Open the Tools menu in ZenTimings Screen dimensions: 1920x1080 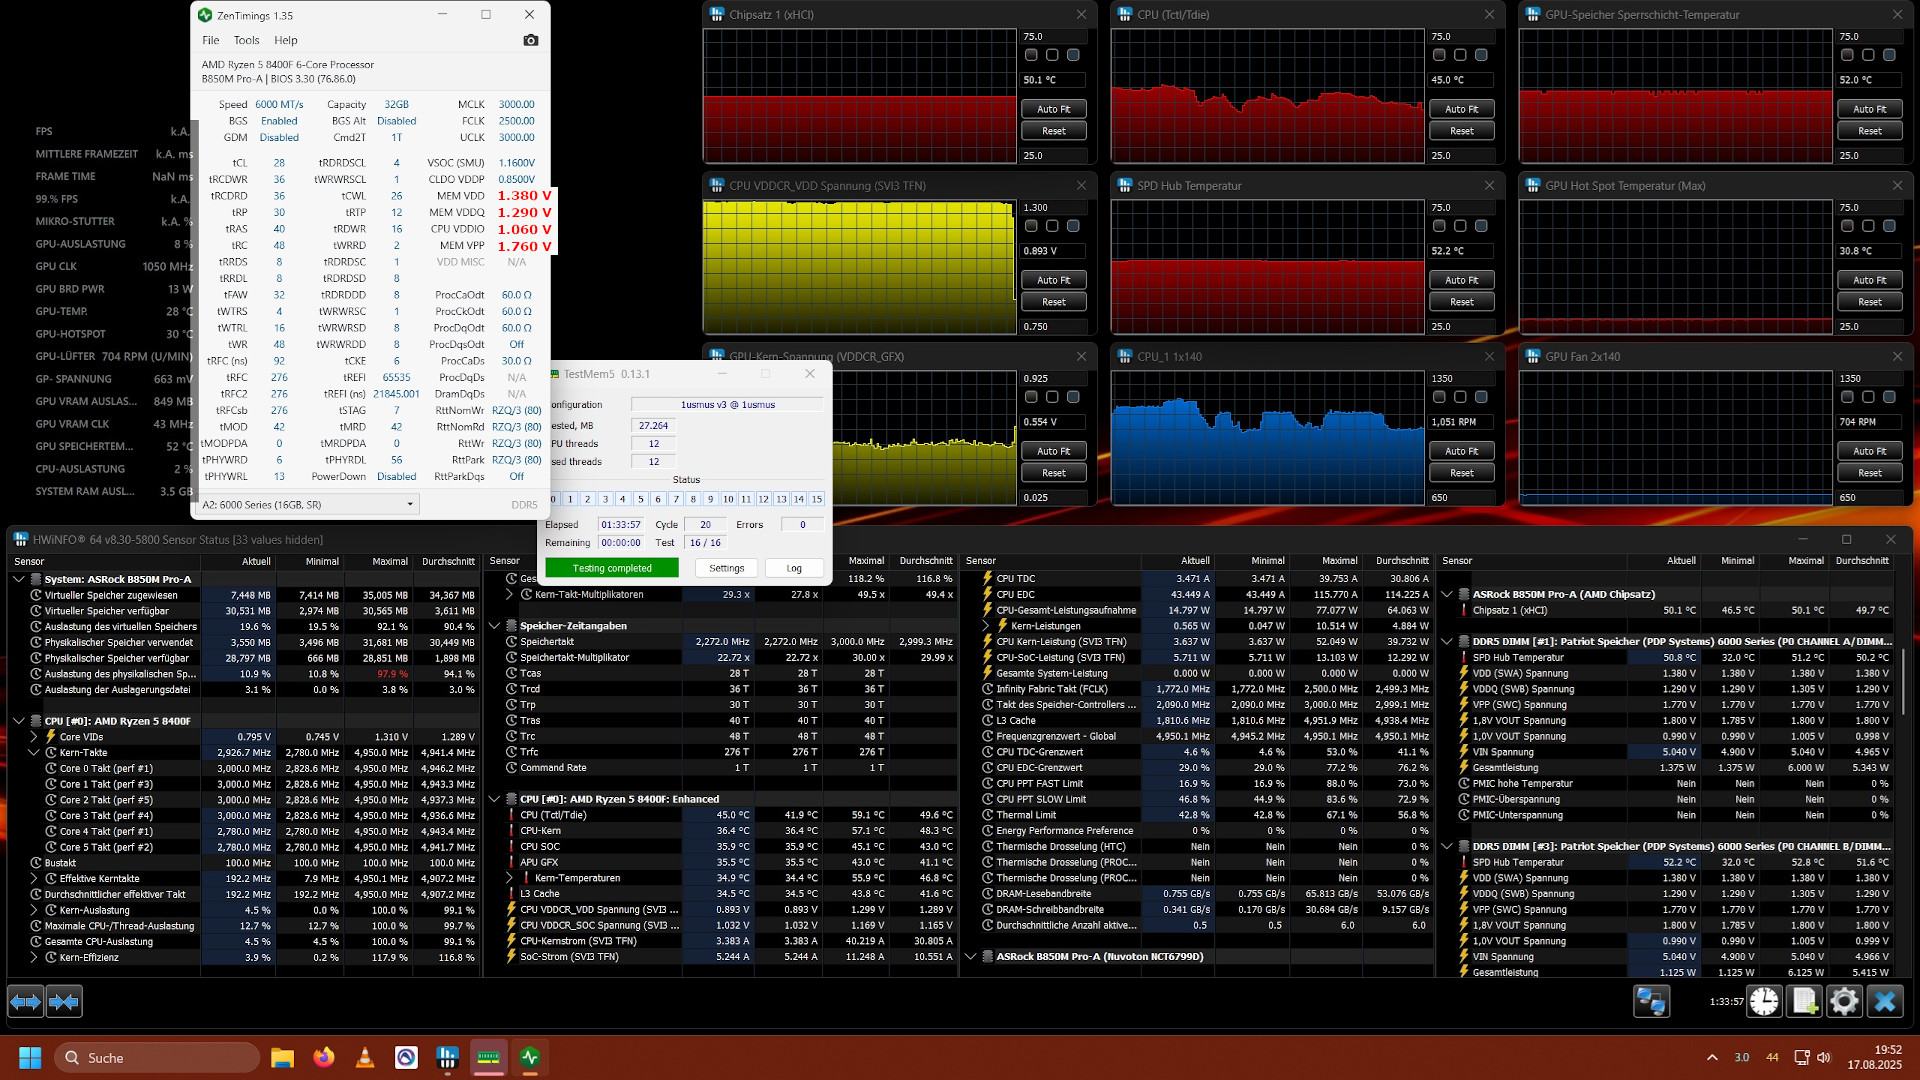[246, 40]
